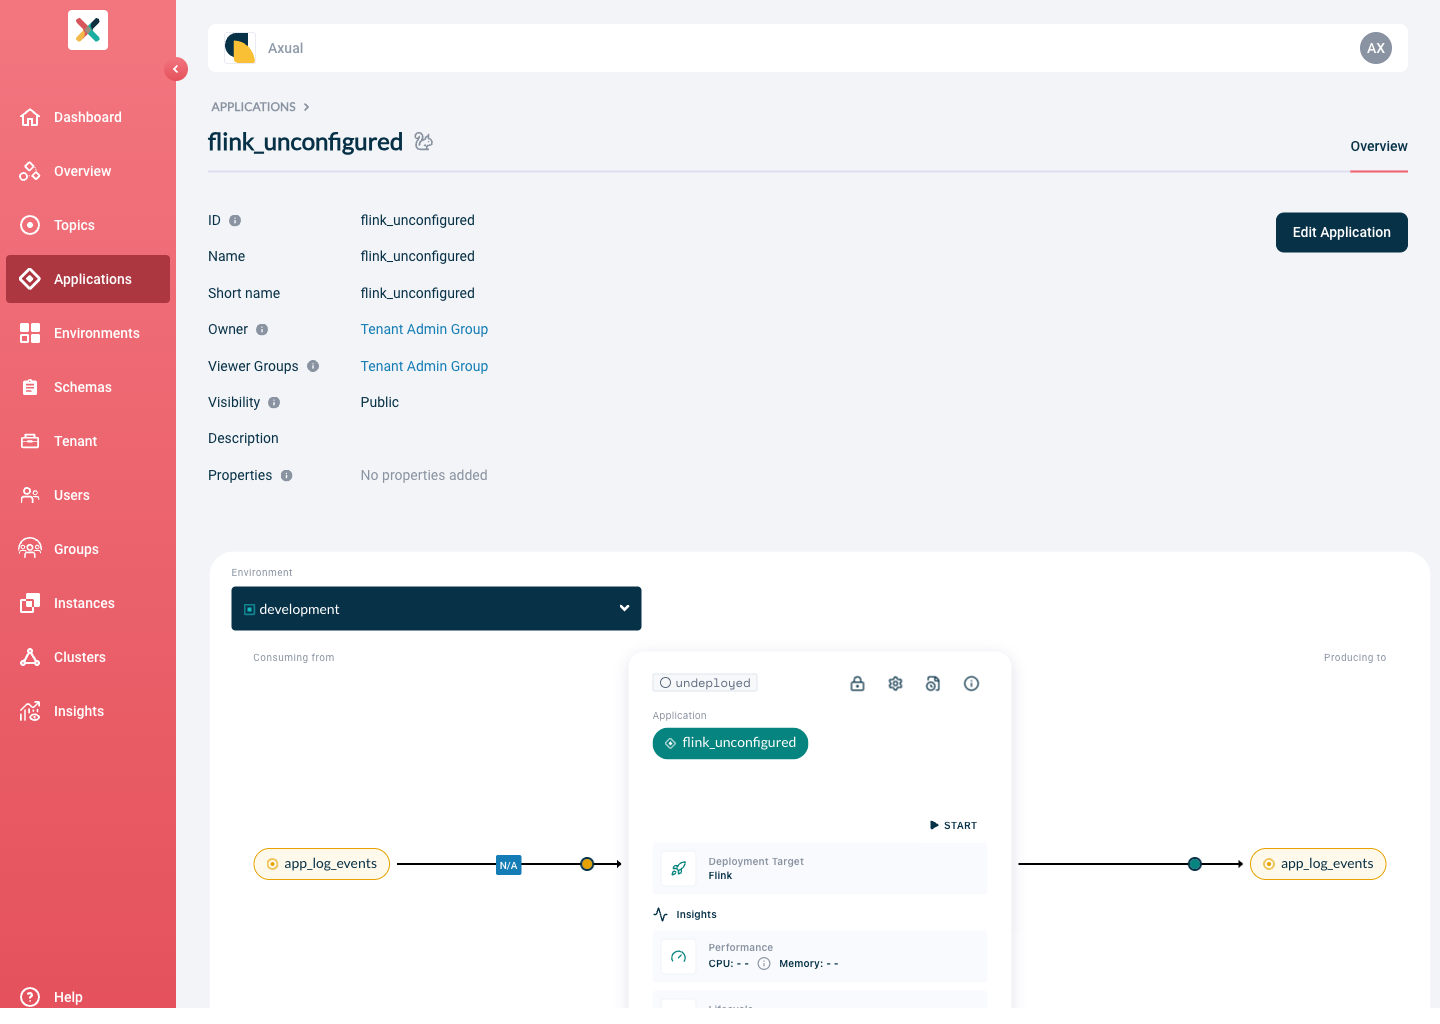The width and height of the screenshot is (1440, 1024).
Task: Click the CPU info icon under Performance
Action: tap(764, 964)
